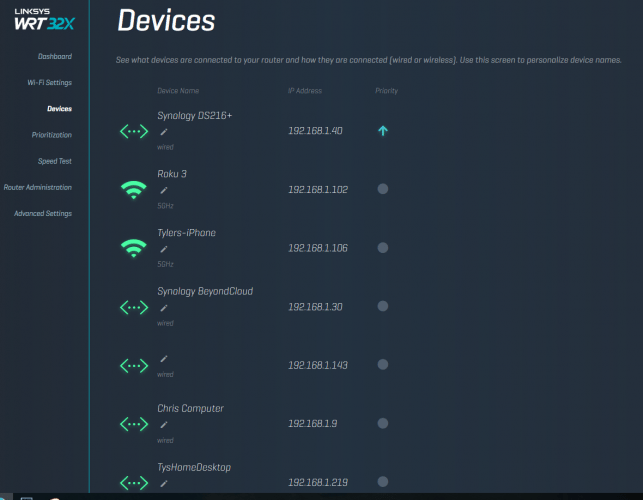Viewport: 643px width, 500px height.
Task: Go to Wi-Fi Settings
Action: pyautogui.click(x=49, y=82)
